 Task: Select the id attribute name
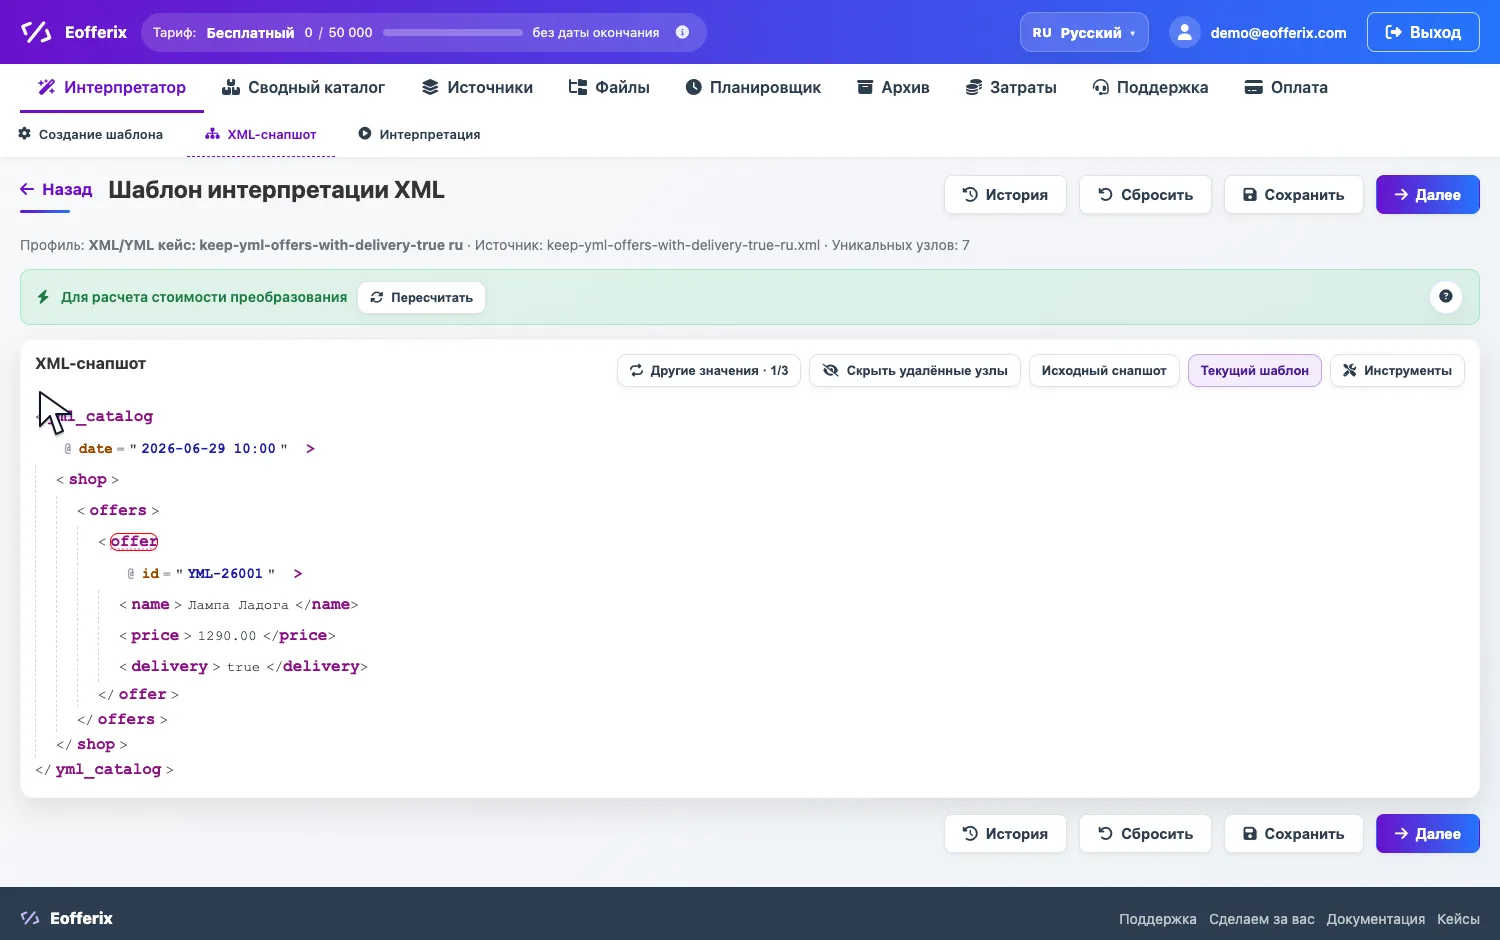[150, 573]
